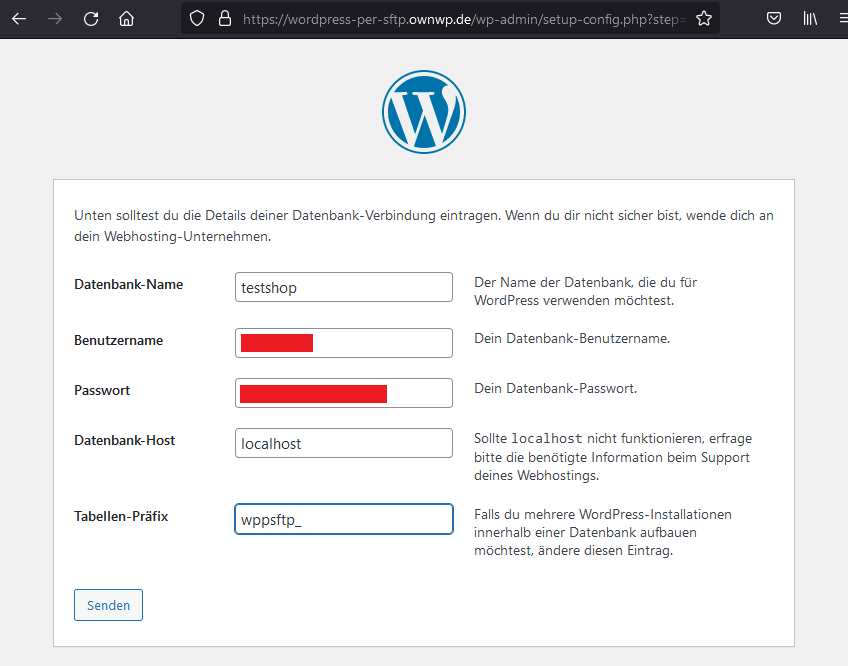Bookmark this page with the star icon
Image resolution: width=848 pixels, height=666 pixels.
click(704, 19)
